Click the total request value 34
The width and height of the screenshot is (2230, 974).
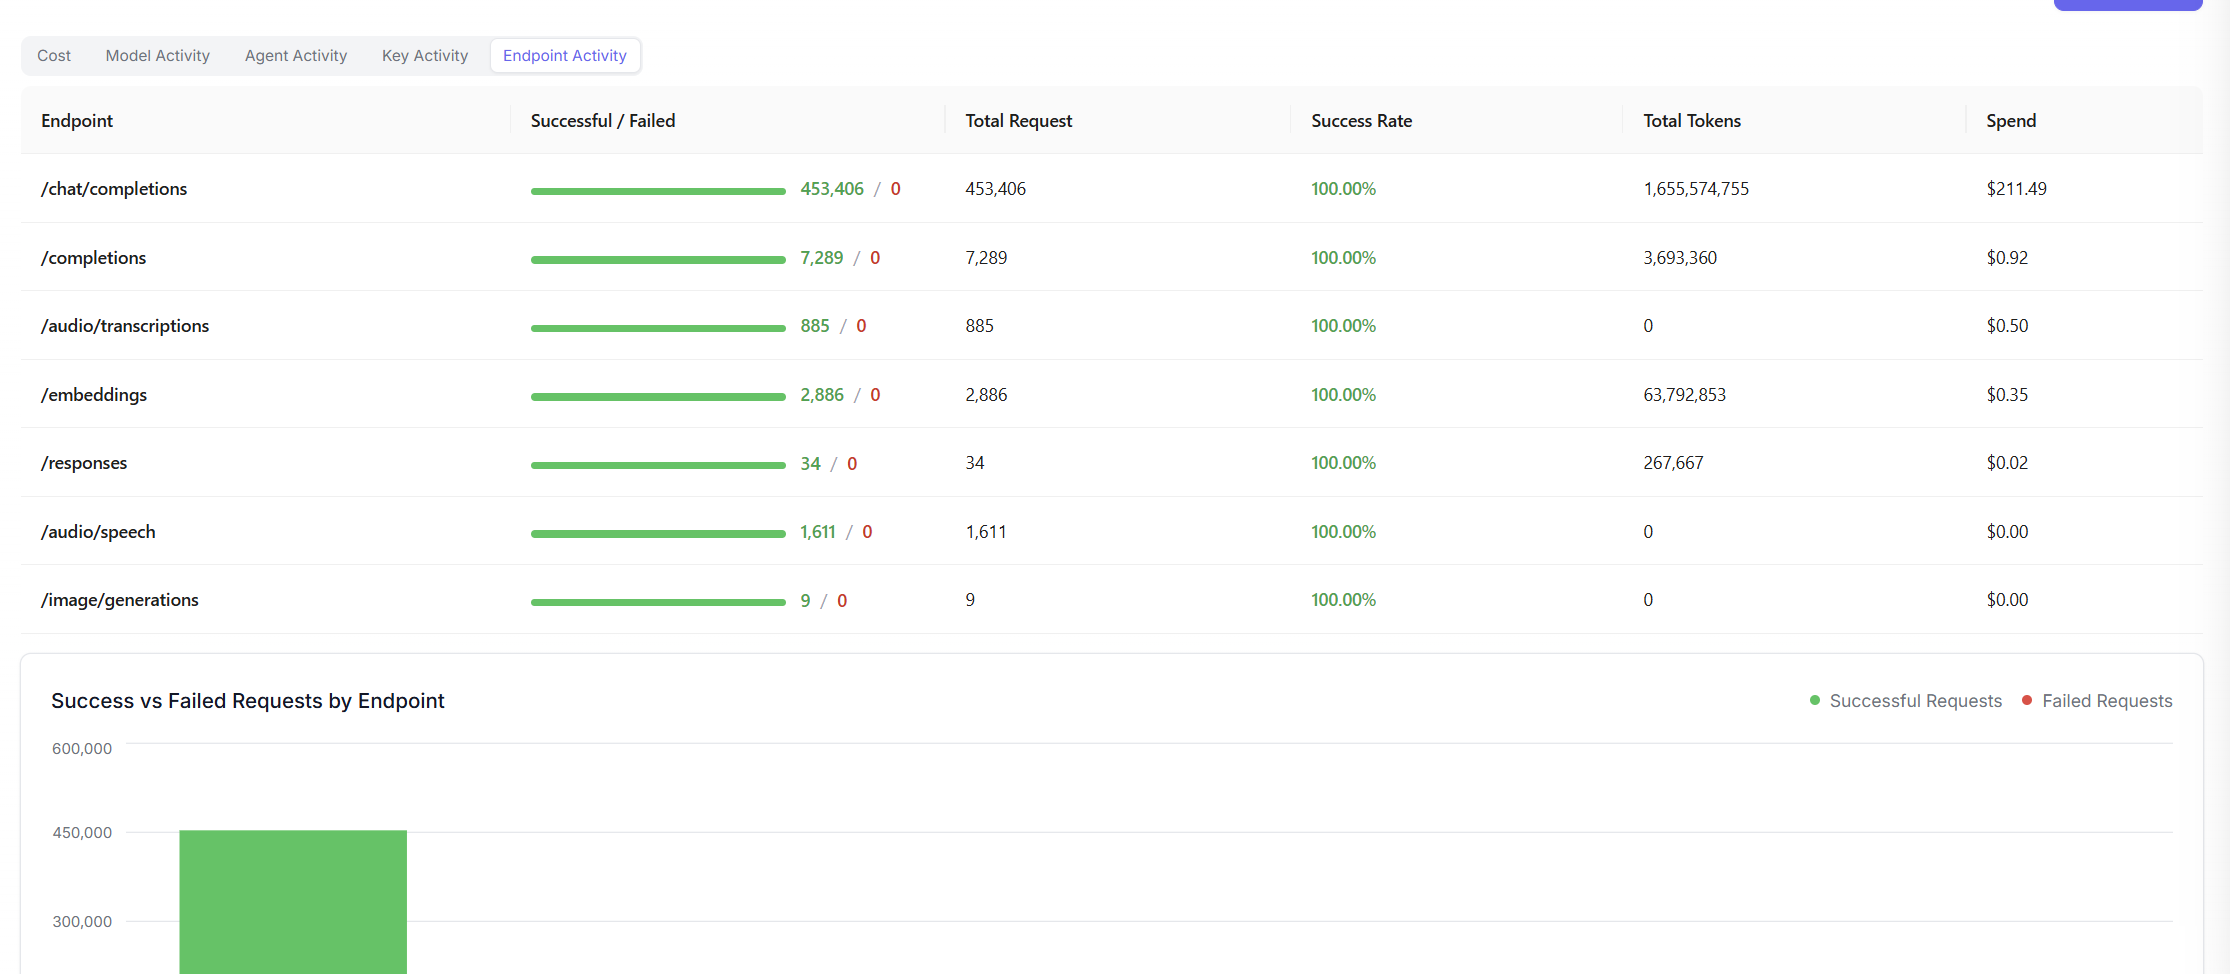975,463
